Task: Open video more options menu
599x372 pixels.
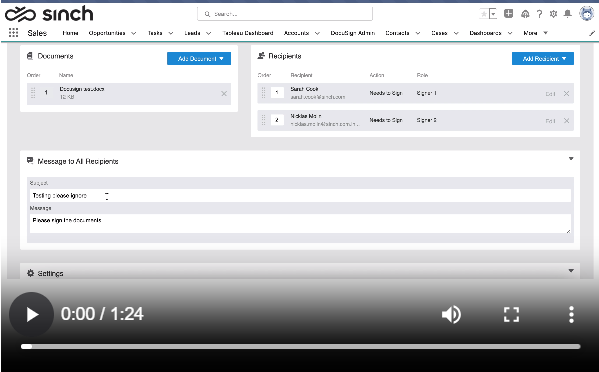Action: (571, 315)
